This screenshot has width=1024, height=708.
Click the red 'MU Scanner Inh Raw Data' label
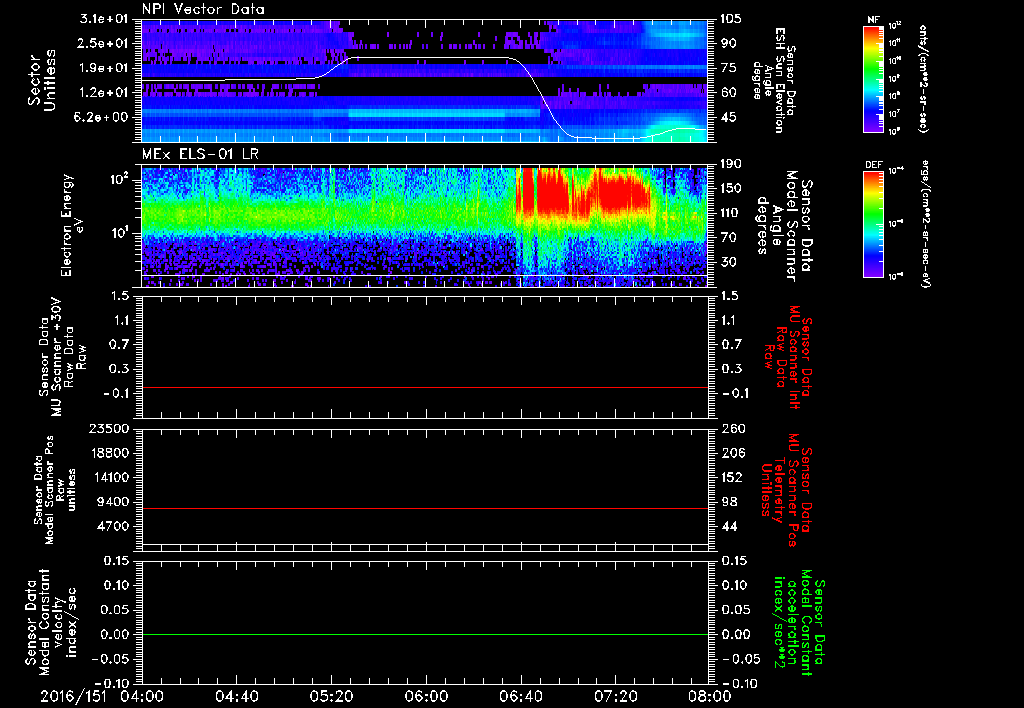[786, 357]
